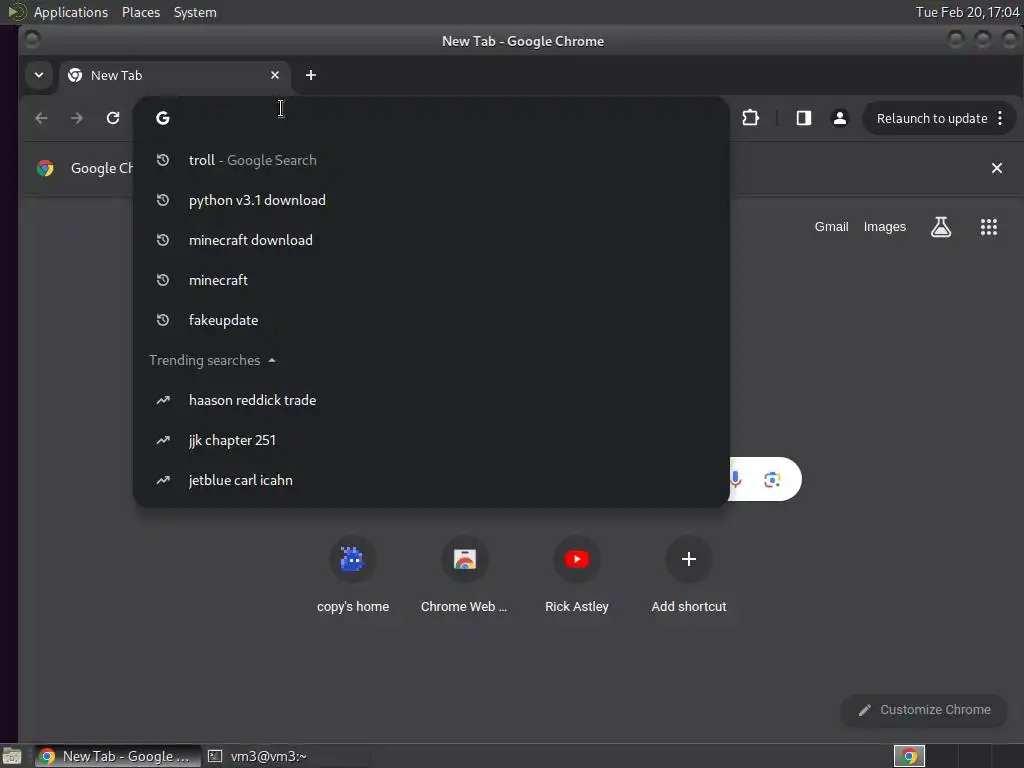1024x768 pixels.
Task: Open the Rick Astley YouTube shortcut
Action: pos(577,575)
